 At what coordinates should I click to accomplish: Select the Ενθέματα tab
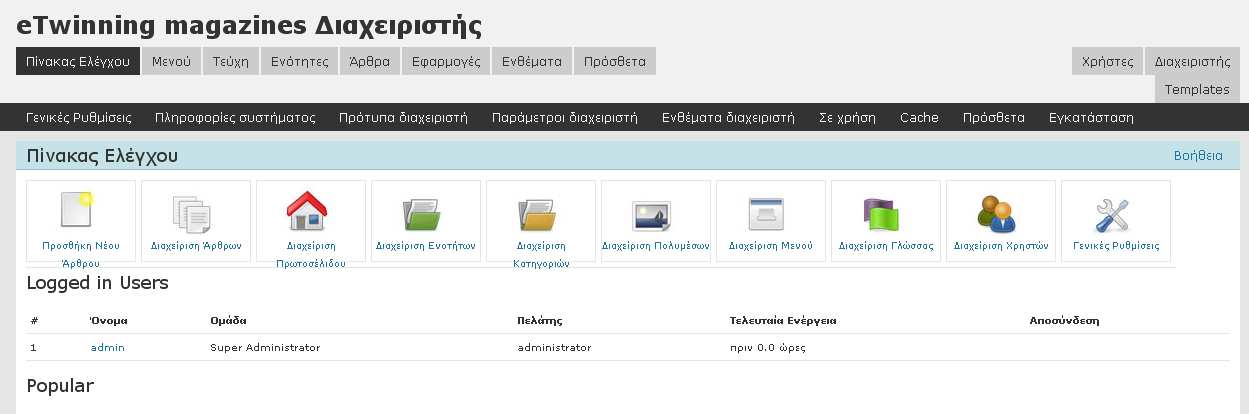(532, 61)
